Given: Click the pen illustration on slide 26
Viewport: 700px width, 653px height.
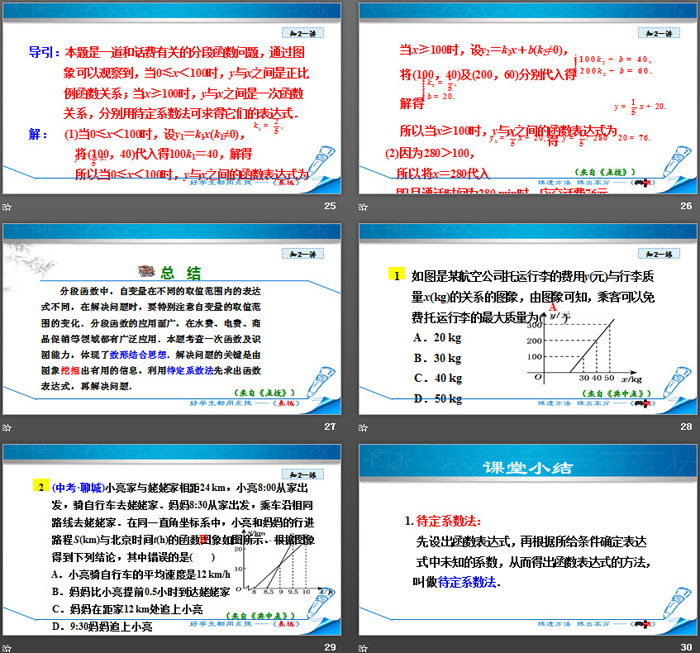Looking at the screenshot, I should (678, 161).
